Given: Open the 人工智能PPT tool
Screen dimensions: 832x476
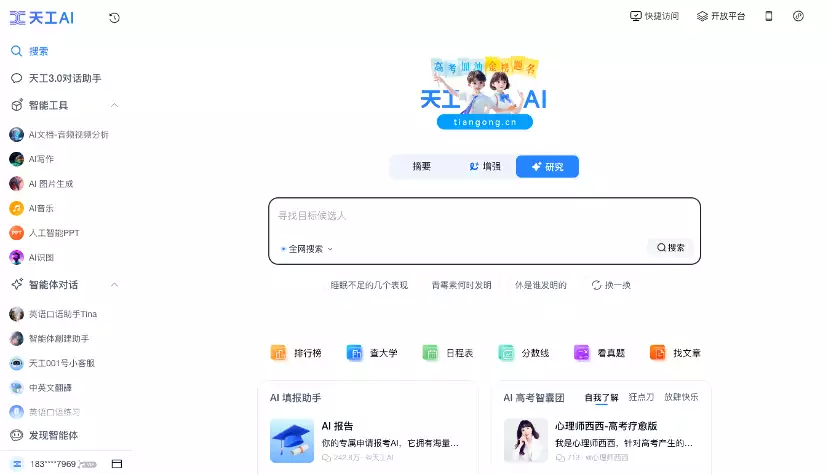Looking at the screenshot, I should tap(45, 232).
